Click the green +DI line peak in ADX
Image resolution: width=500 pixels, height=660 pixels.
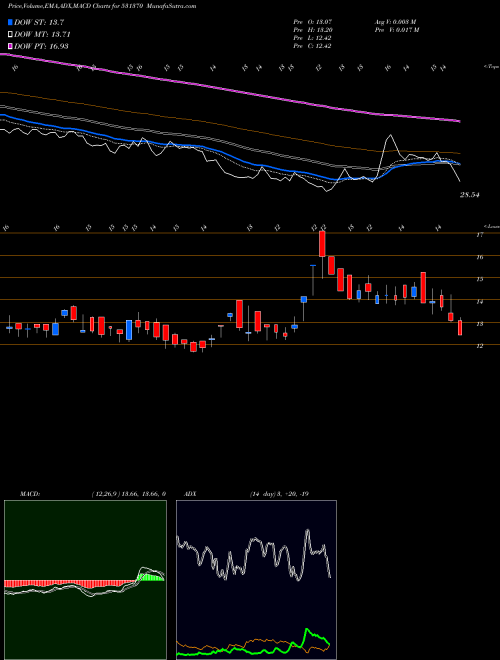click(x=307, y=630)
